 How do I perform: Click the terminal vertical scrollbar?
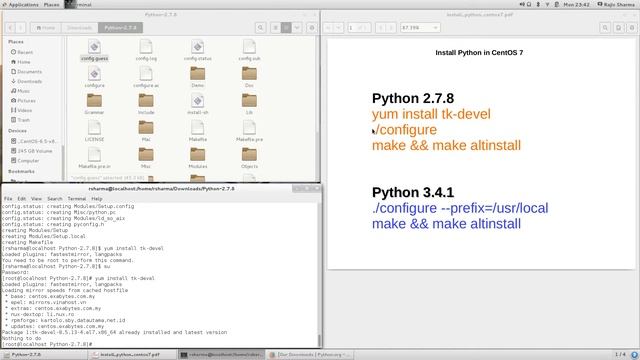click(x=319, y=275)
